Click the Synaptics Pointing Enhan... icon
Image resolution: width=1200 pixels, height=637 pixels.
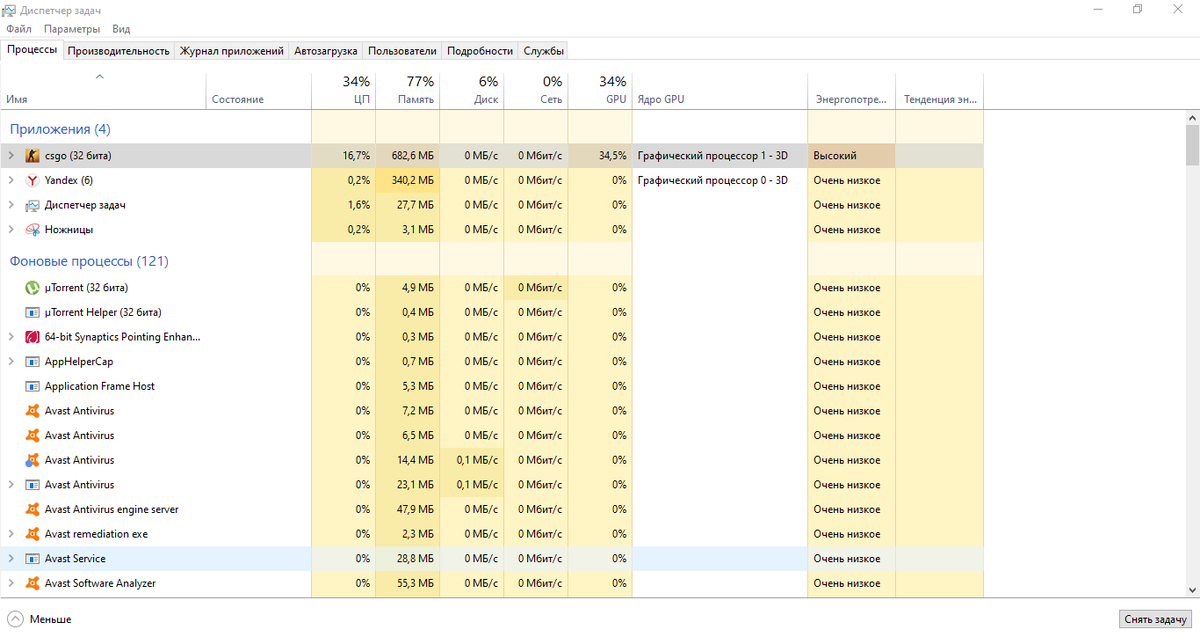tap(32, 337)
